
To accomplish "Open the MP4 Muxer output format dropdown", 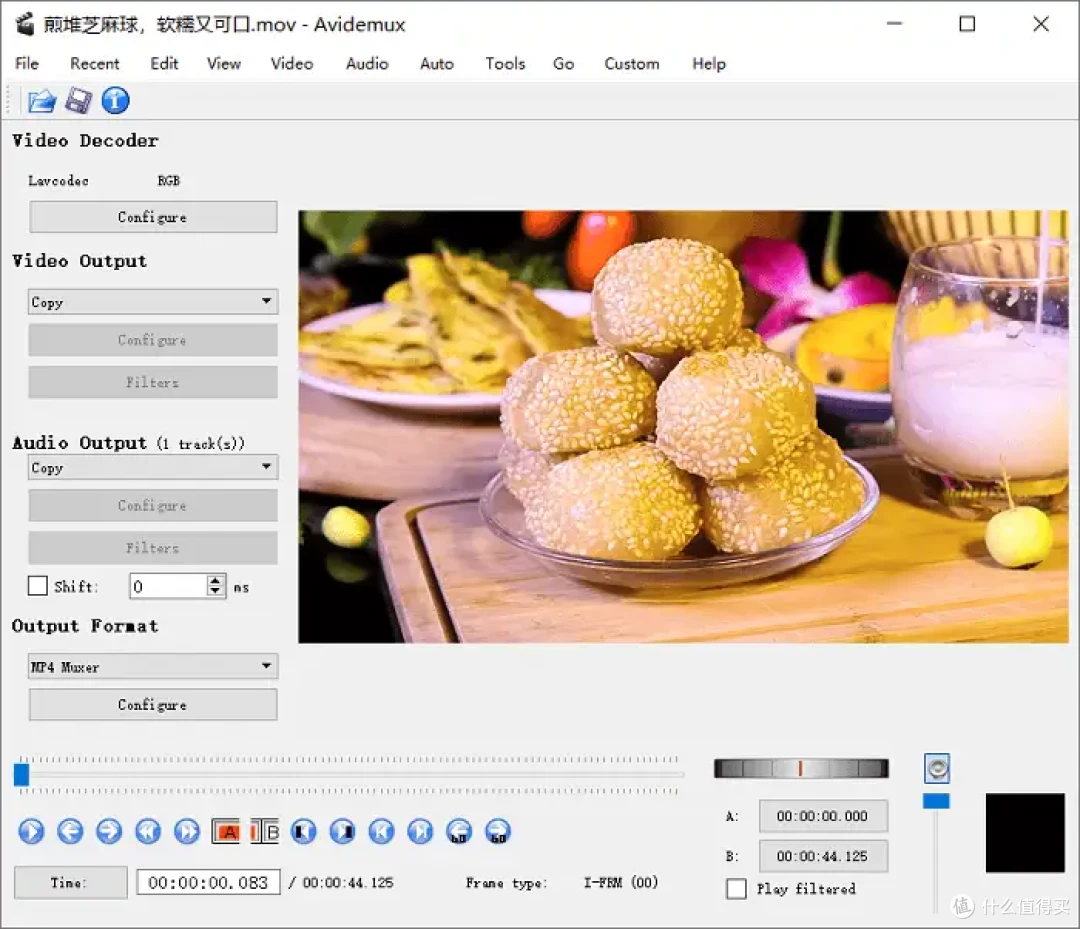I will [153, 666].
